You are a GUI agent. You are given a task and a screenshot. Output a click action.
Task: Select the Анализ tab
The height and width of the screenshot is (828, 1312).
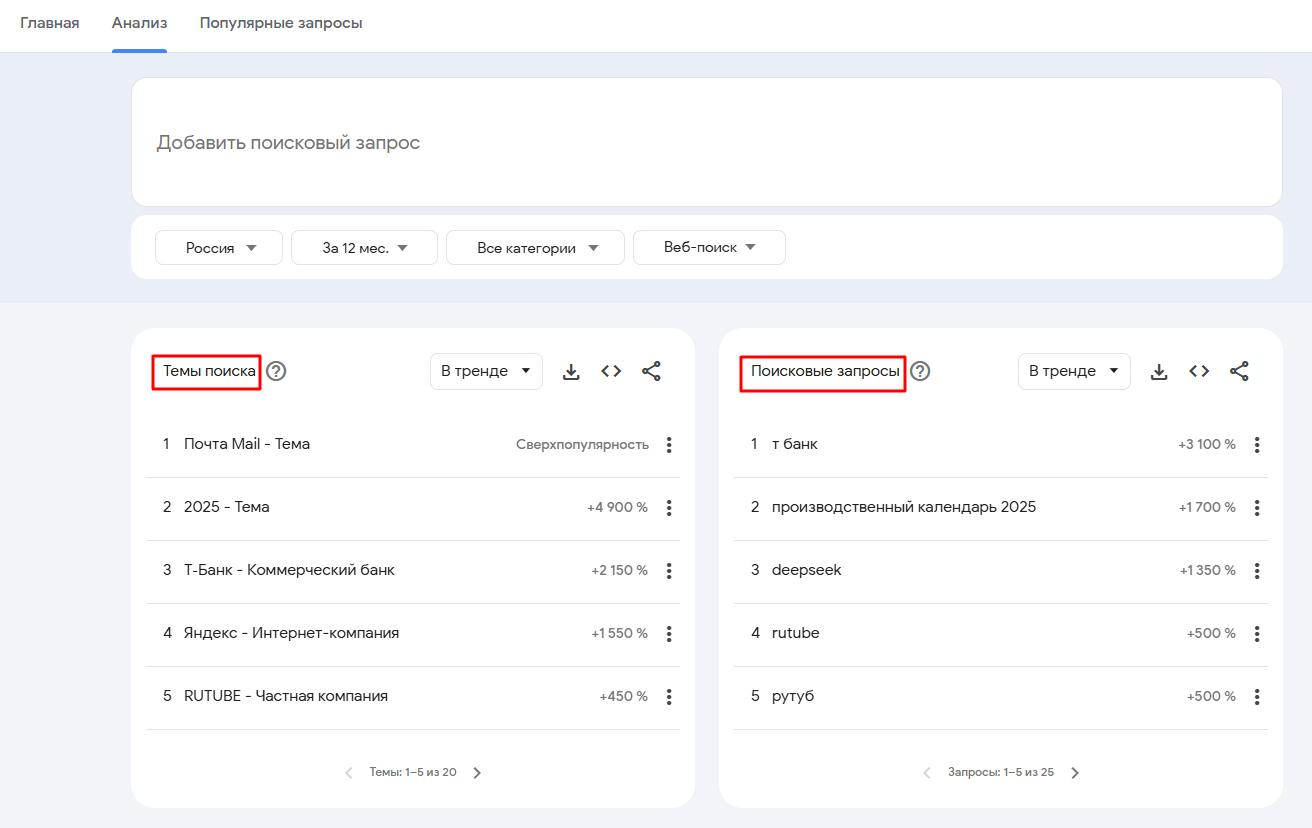point(139,23)
